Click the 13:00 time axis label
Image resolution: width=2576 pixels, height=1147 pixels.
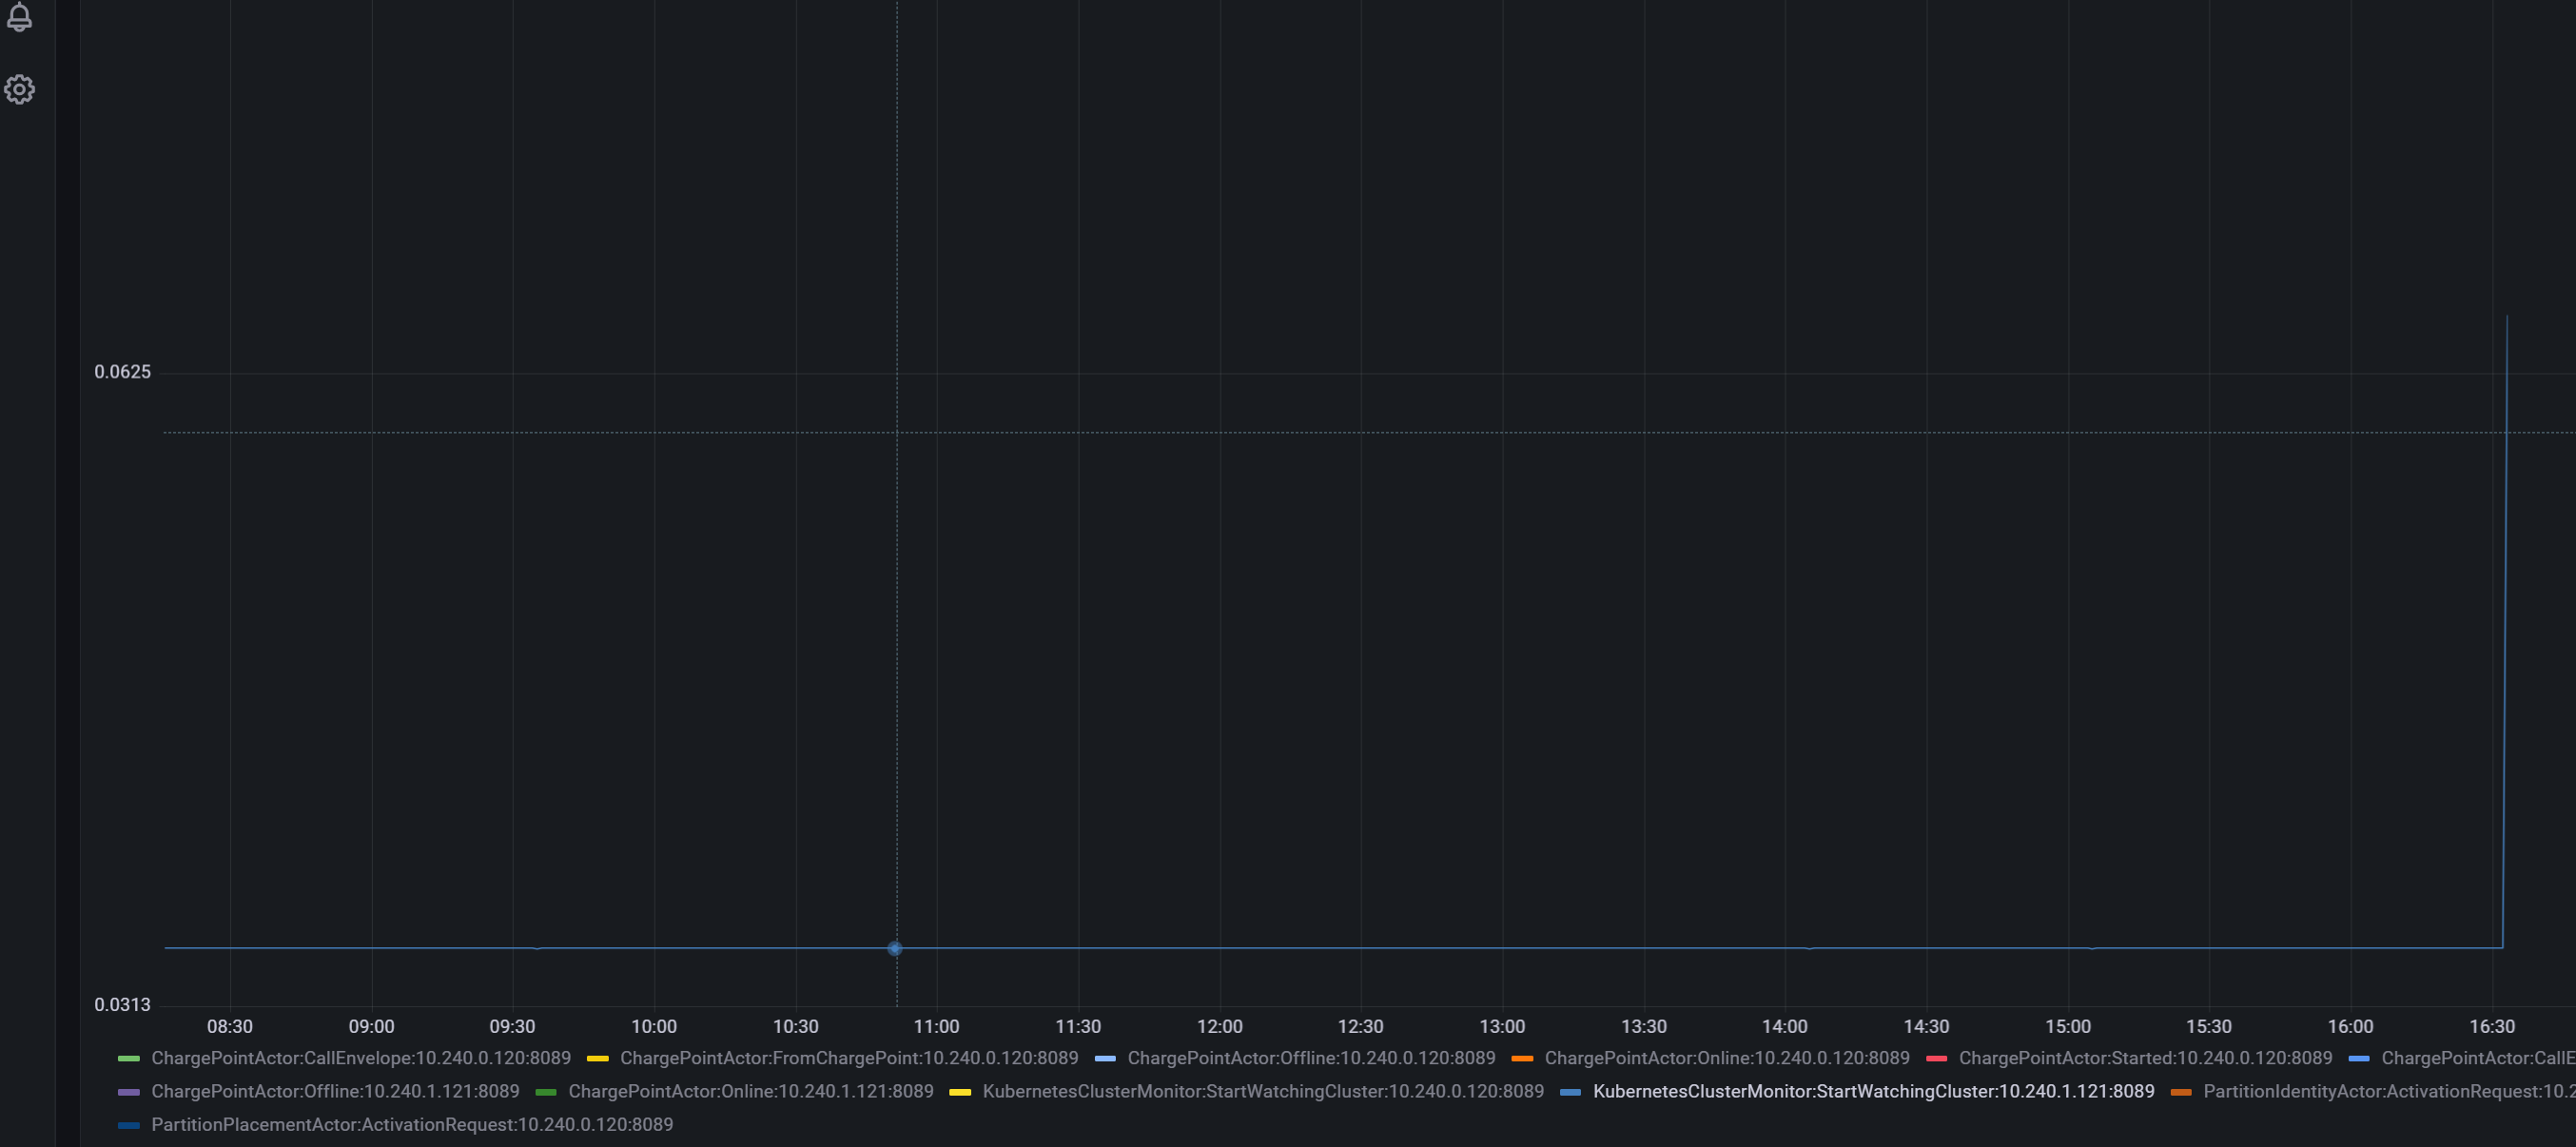point(1502,1026)
